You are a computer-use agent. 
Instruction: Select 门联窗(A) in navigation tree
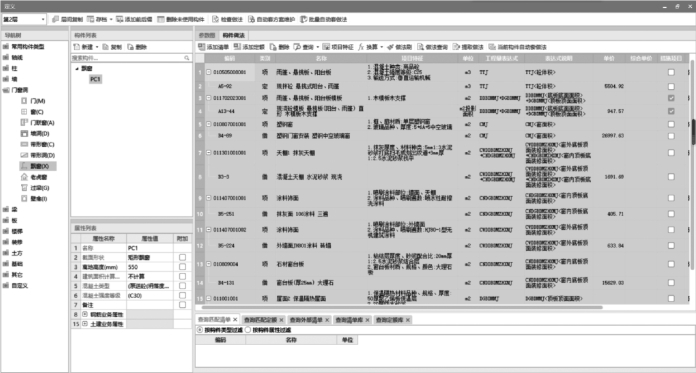(x=43, y=123)
